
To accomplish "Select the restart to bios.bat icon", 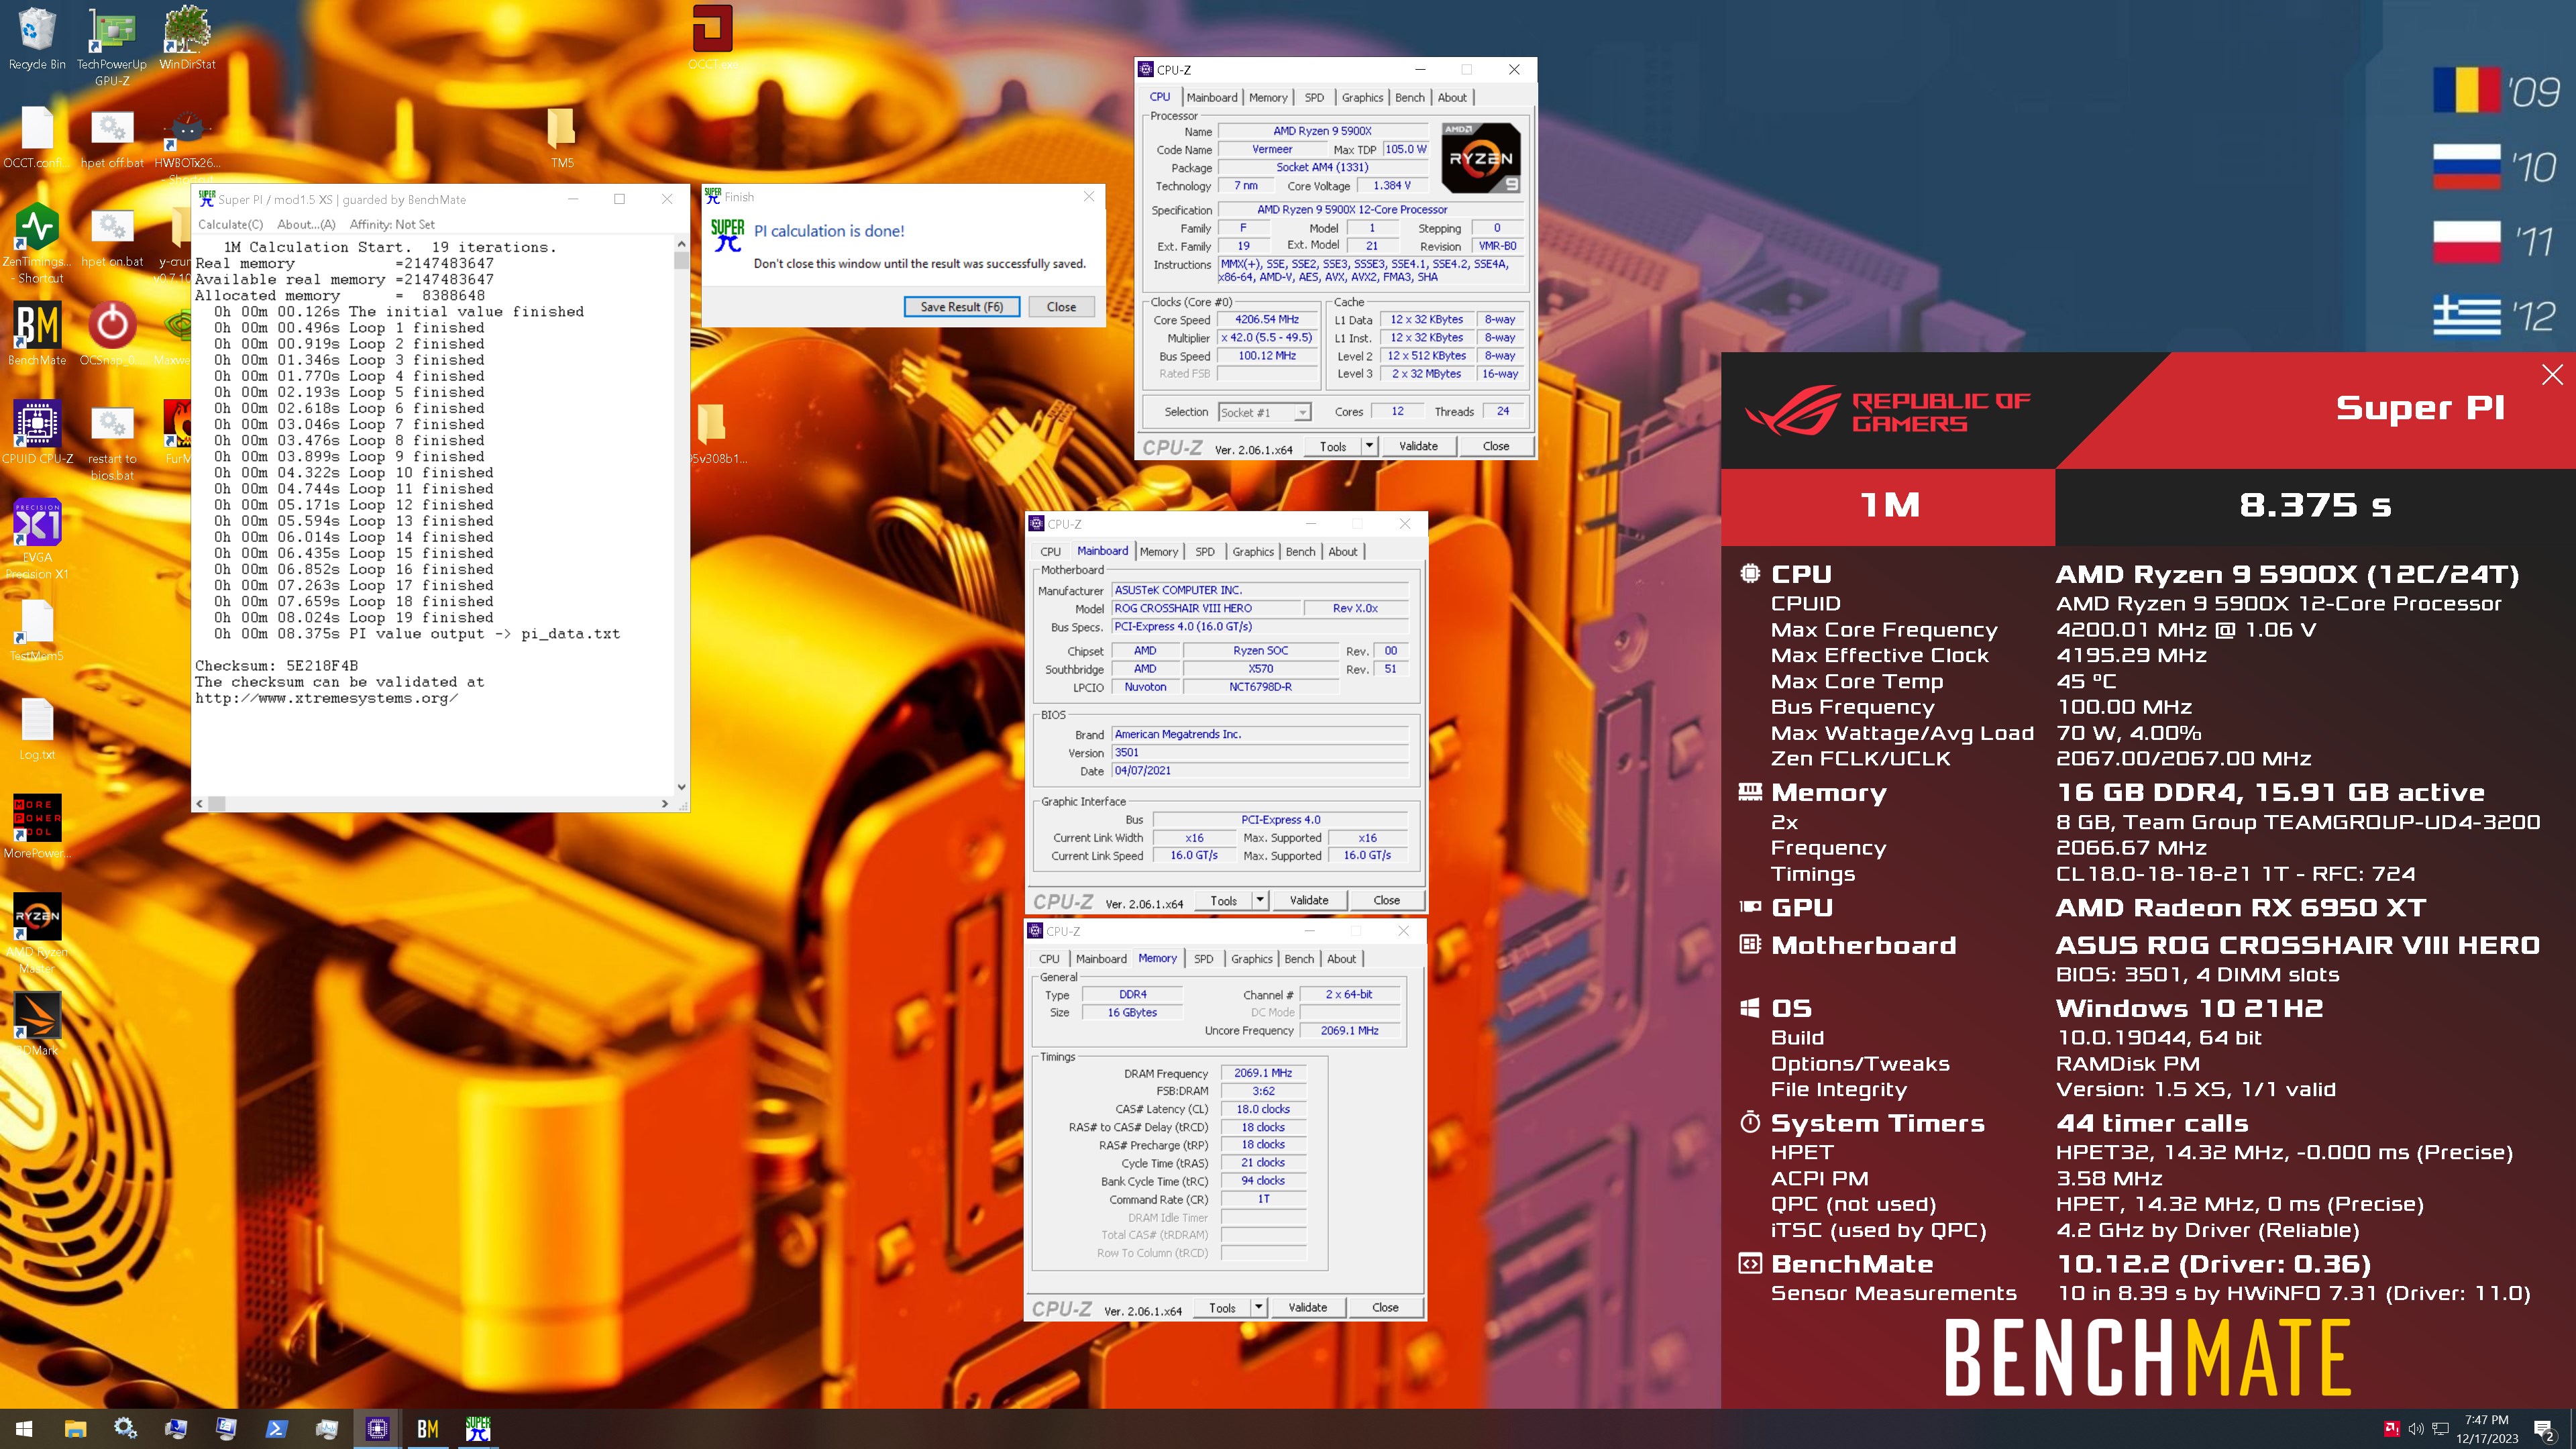I will (x=112, y=442).
